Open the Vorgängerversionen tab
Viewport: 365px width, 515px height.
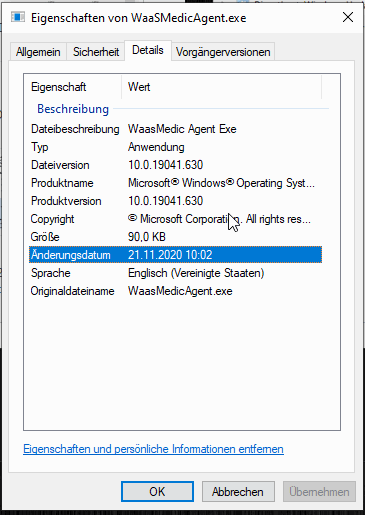click(x=223, y=52)
